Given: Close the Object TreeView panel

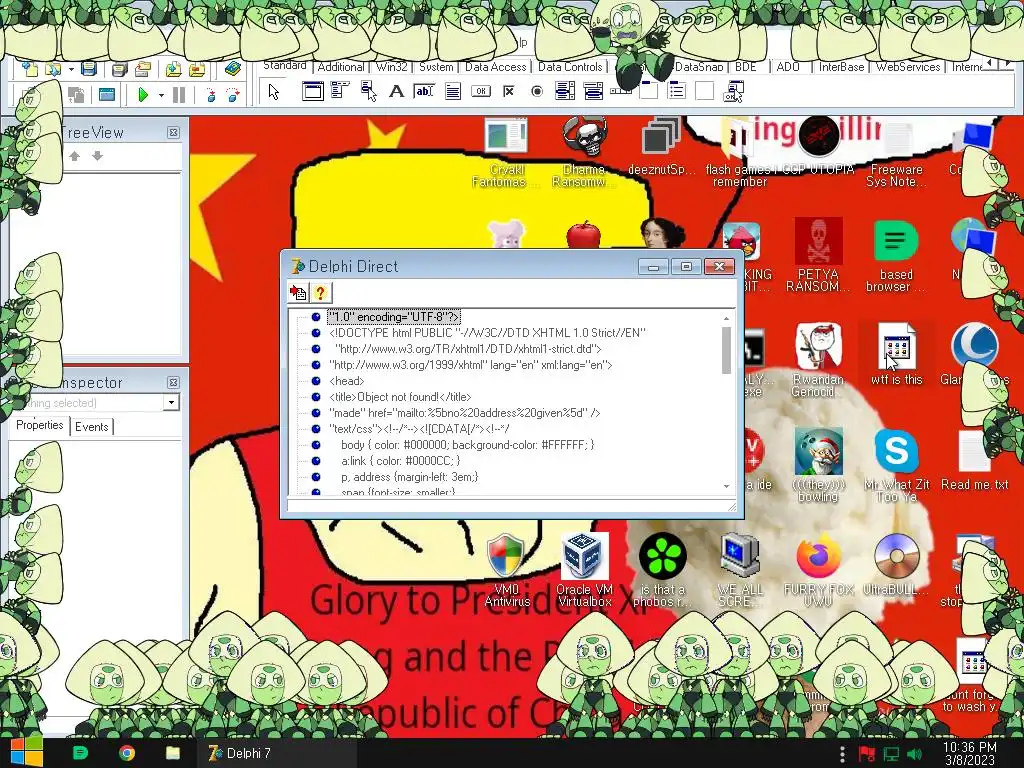Looking at the screenshot, I should point(173,133).
